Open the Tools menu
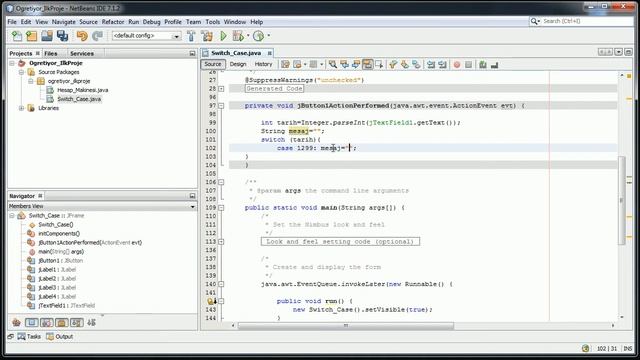The width and height of the screenshot is (640, 360). 213,22
